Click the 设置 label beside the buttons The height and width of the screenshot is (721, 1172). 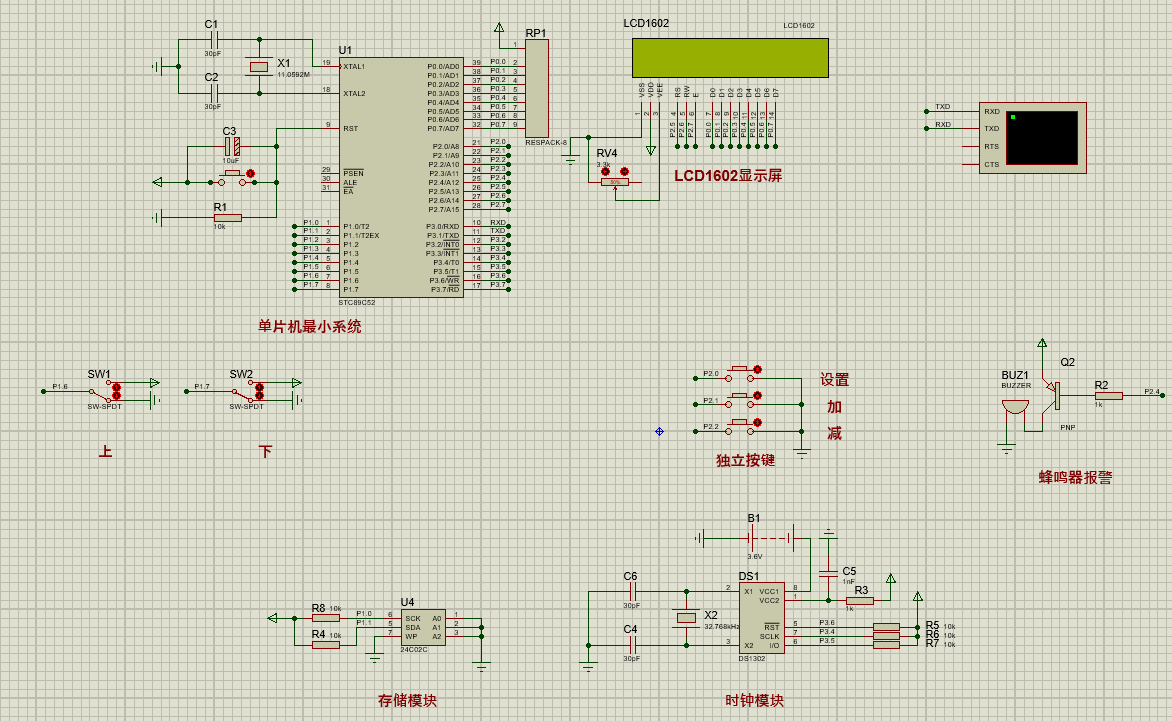coord(834,380)
